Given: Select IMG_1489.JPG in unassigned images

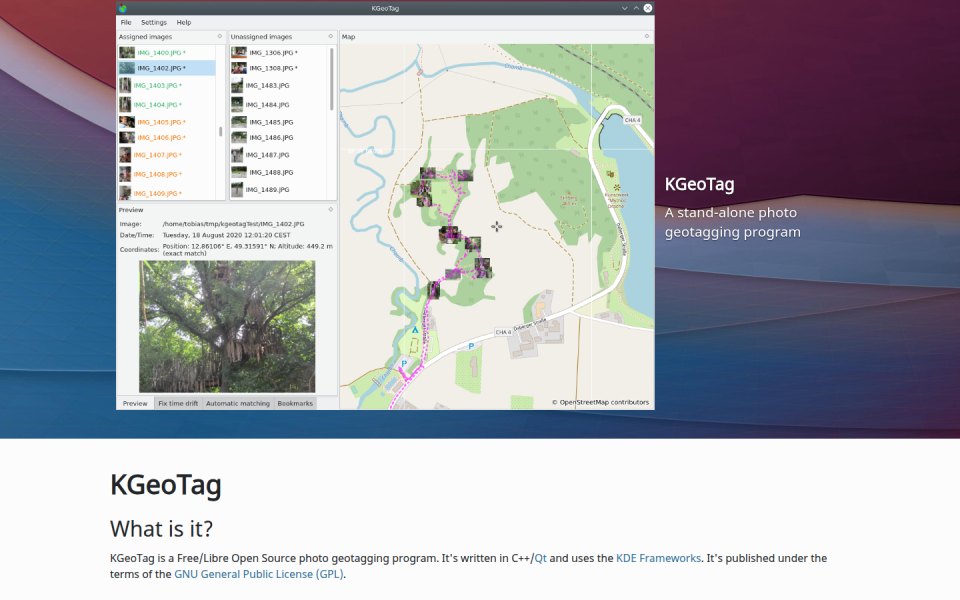Looking at the screenshot, I should coord(279,190).
